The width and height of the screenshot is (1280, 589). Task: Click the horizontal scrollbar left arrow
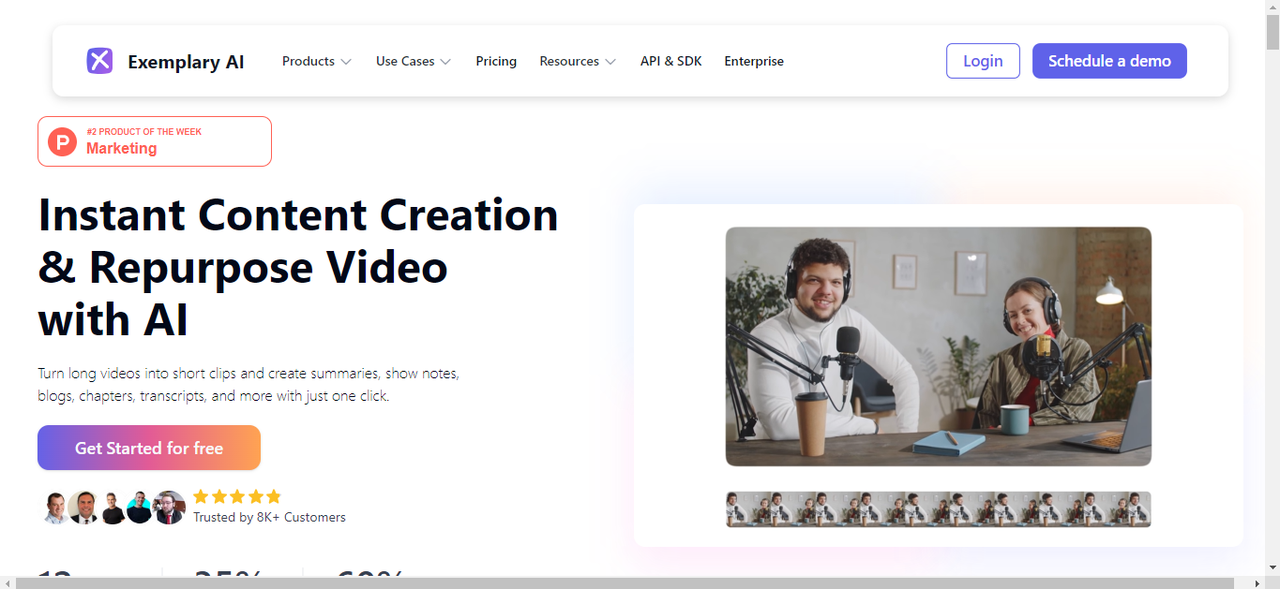[7, 582]
